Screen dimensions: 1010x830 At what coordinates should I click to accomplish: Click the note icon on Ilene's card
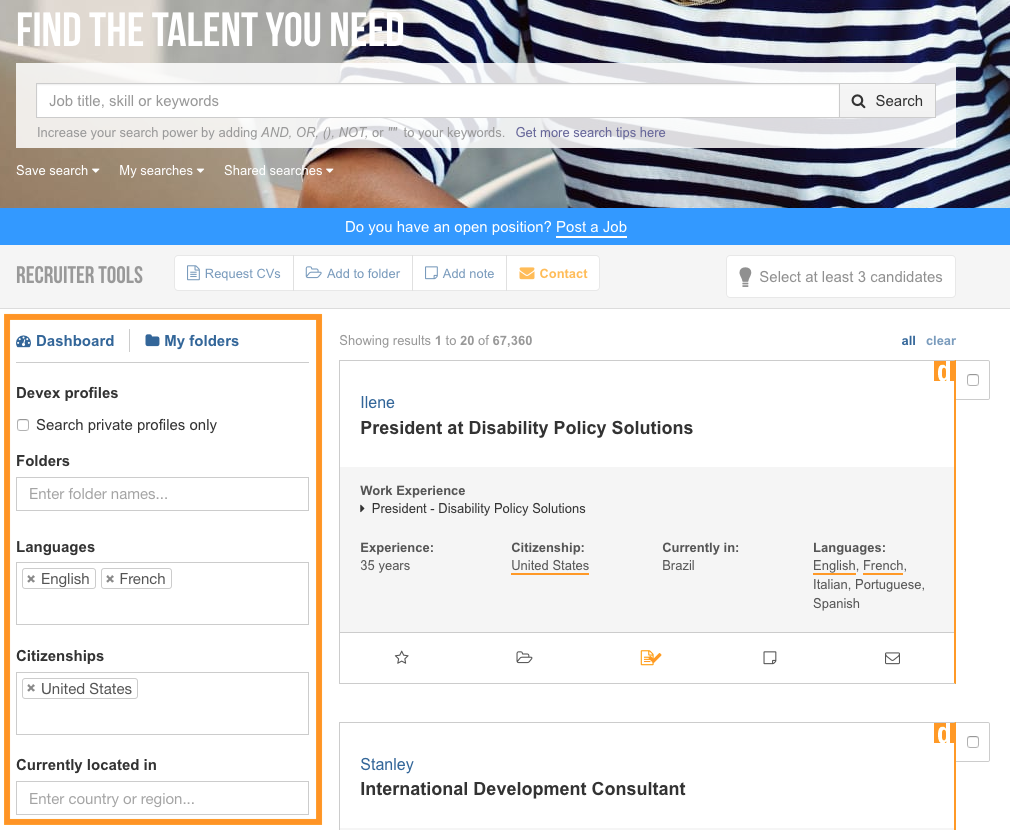(x=770, y=657)
